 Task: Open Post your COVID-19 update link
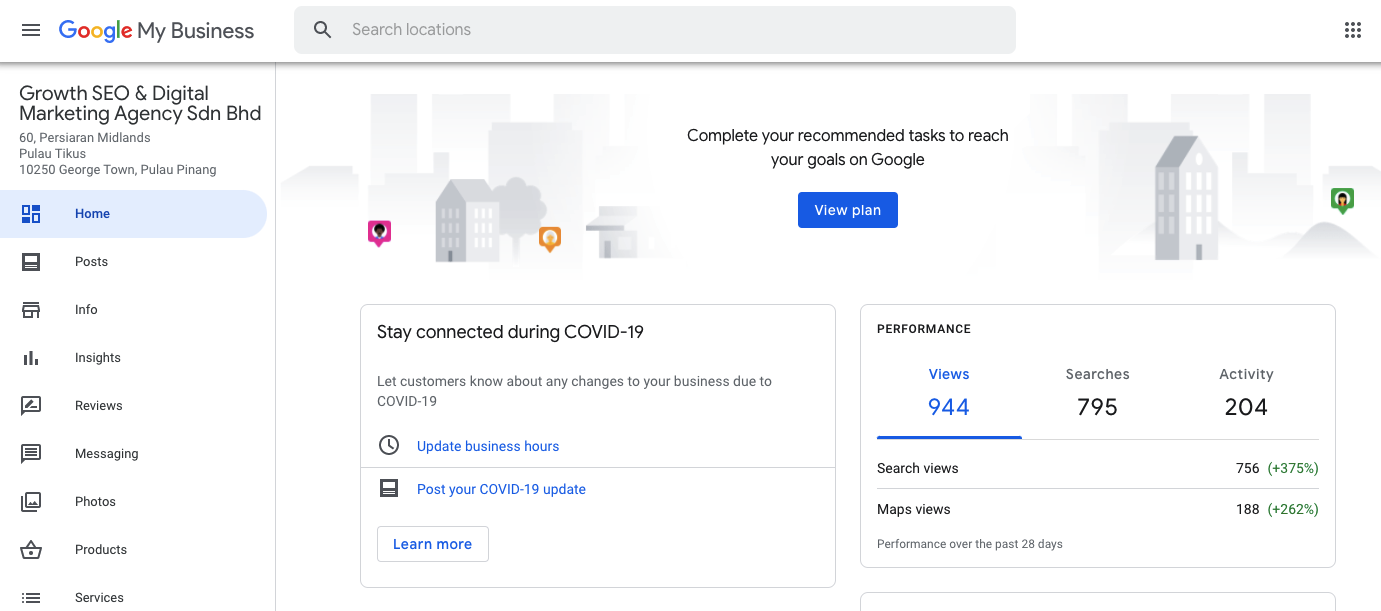pos(501,489)
